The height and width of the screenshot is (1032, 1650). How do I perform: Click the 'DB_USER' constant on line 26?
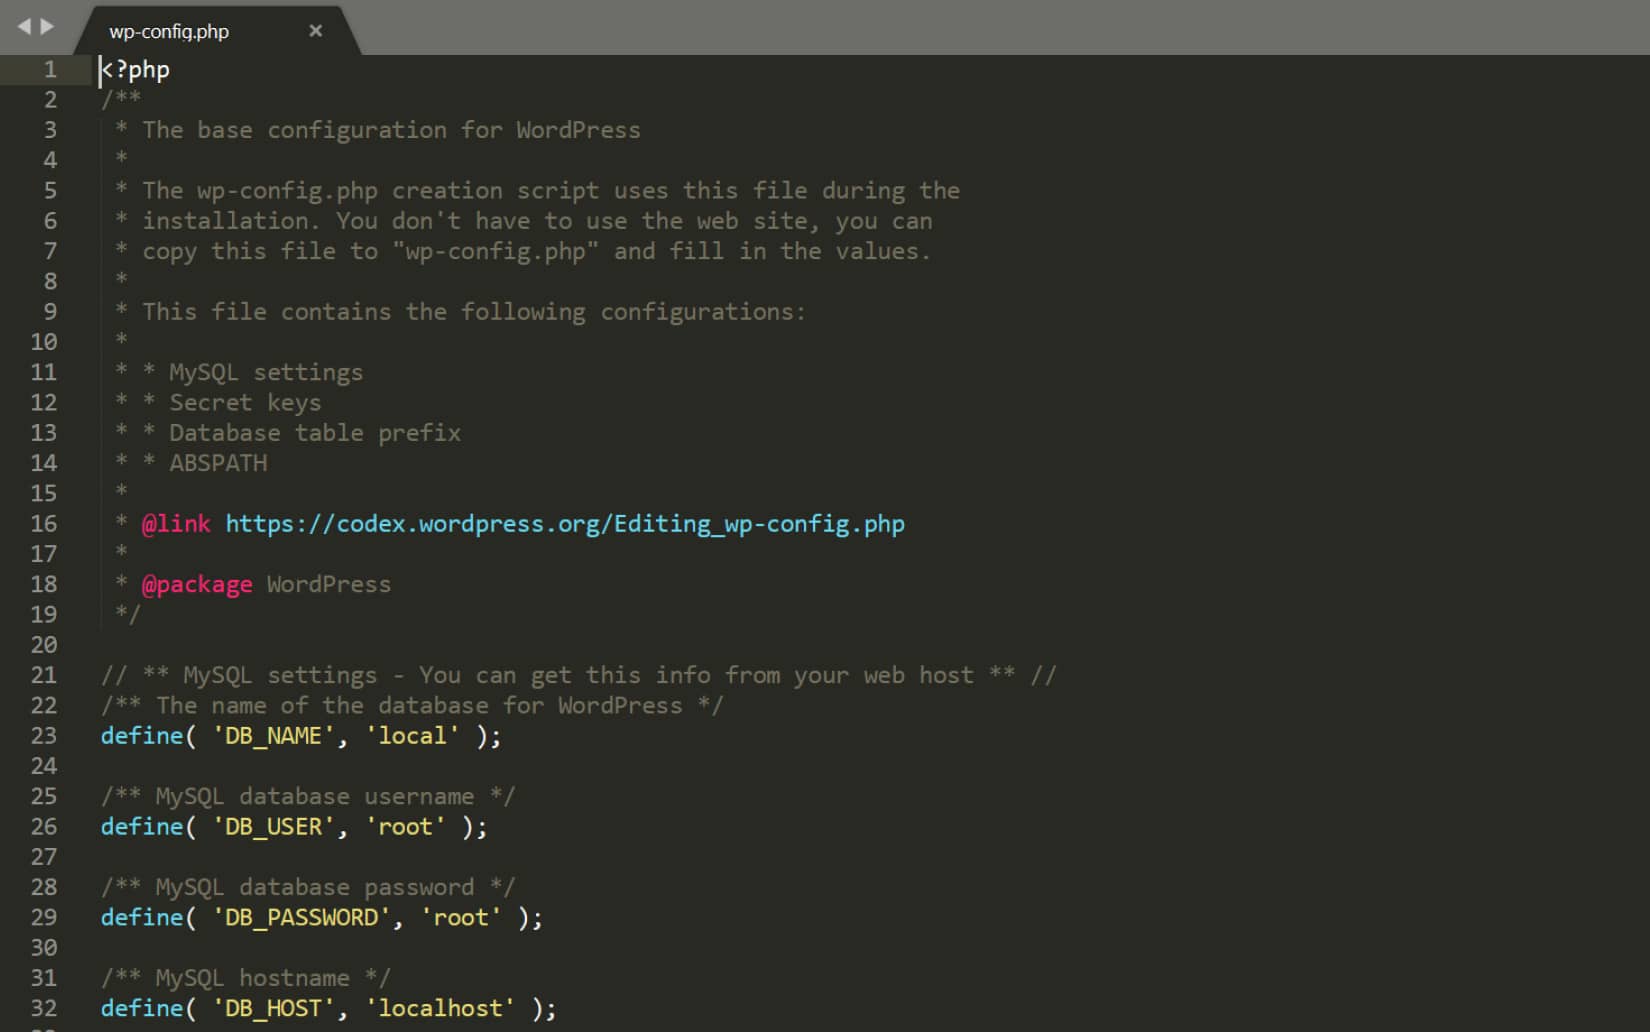click(x=272, y=827)
